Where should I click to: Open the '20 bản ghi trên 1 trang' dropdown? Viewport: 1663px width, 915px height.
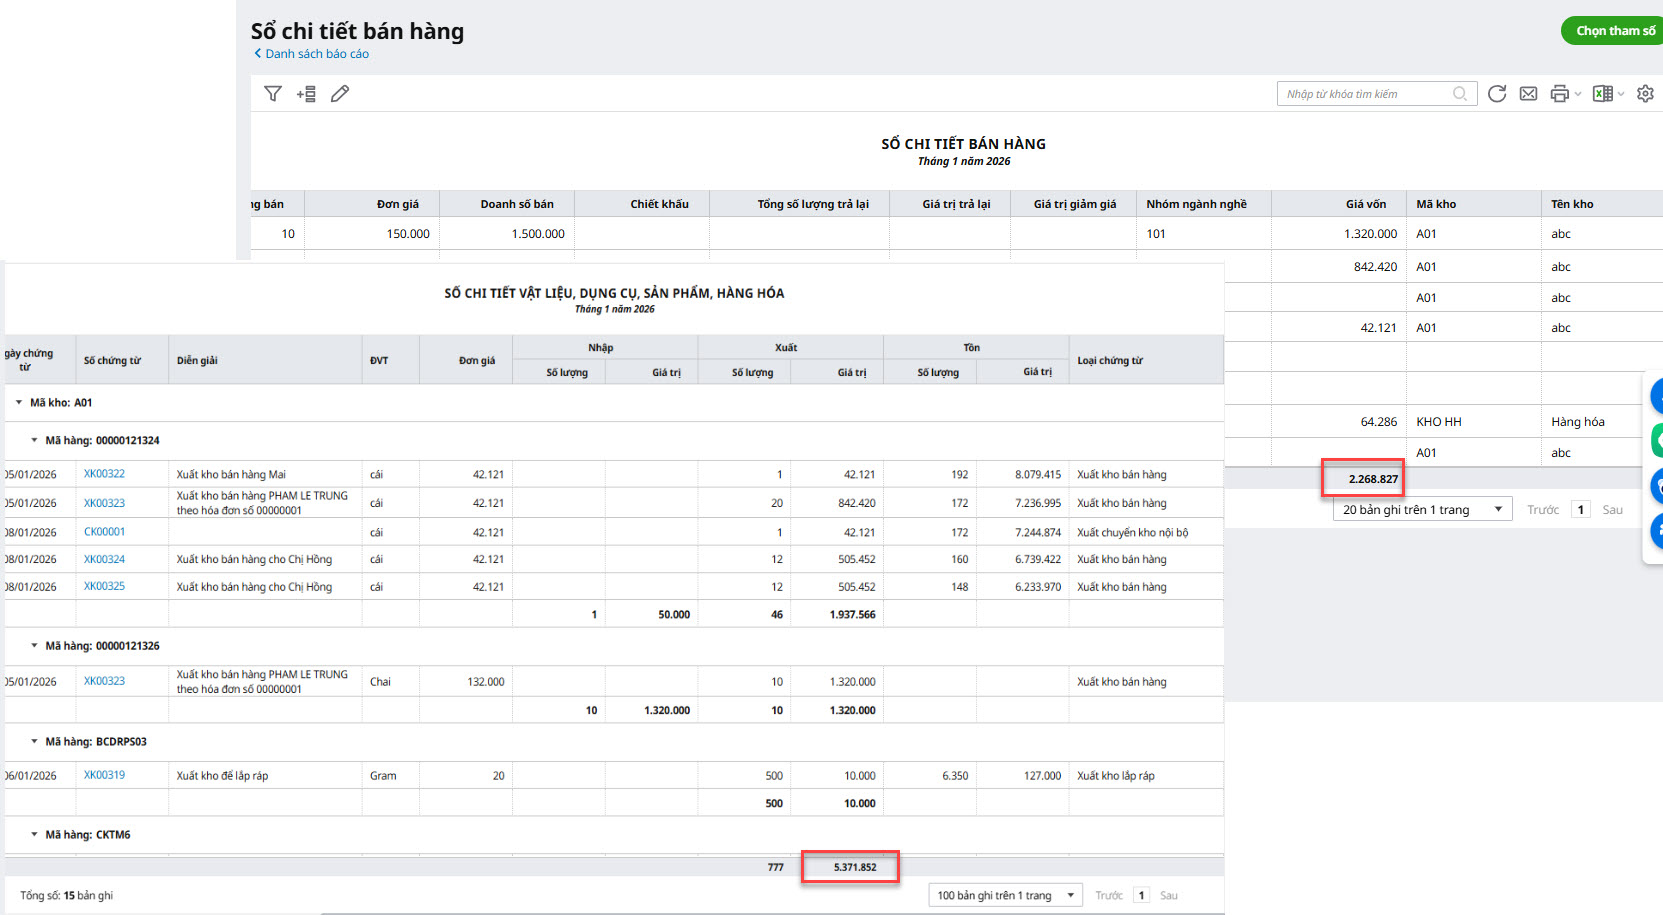pyautogui.click(x=1422, y=510)
